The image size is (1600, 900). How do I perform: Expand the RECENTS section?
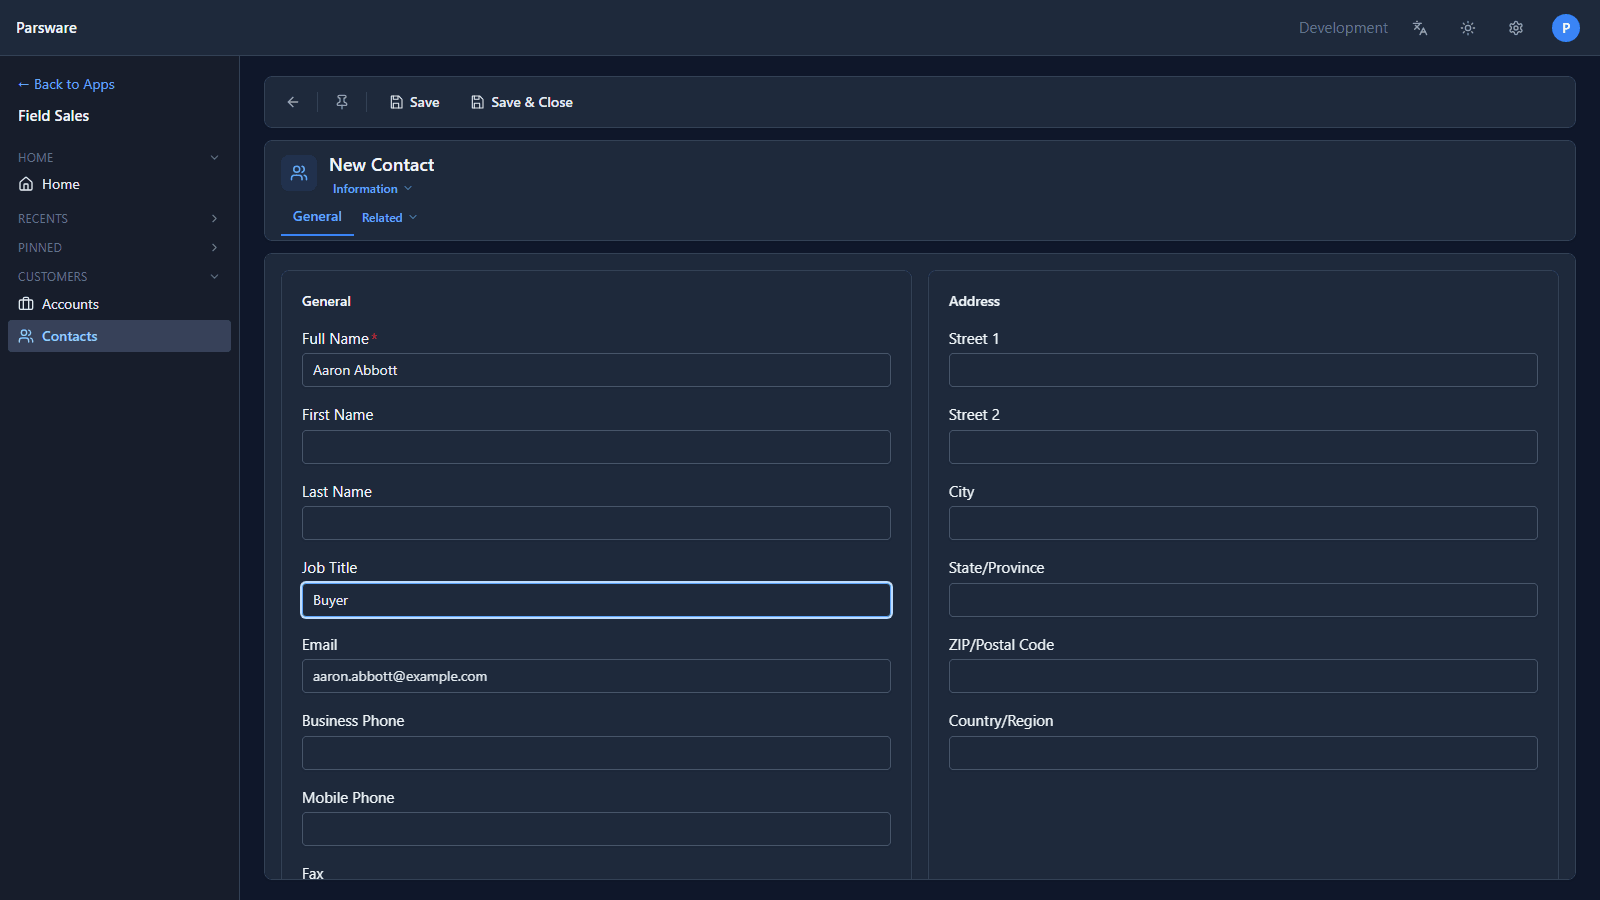click(119, 219)
